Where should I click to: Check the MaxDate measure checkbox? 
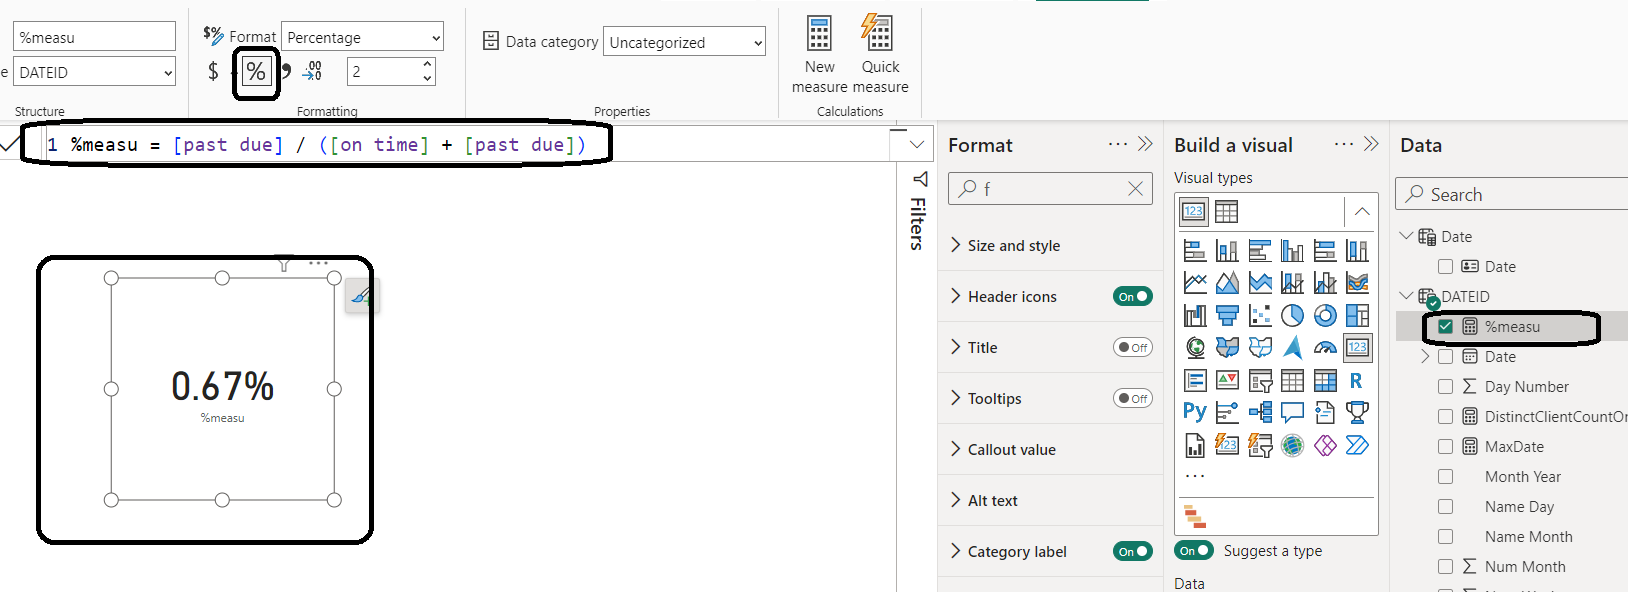coord(1445,446)
